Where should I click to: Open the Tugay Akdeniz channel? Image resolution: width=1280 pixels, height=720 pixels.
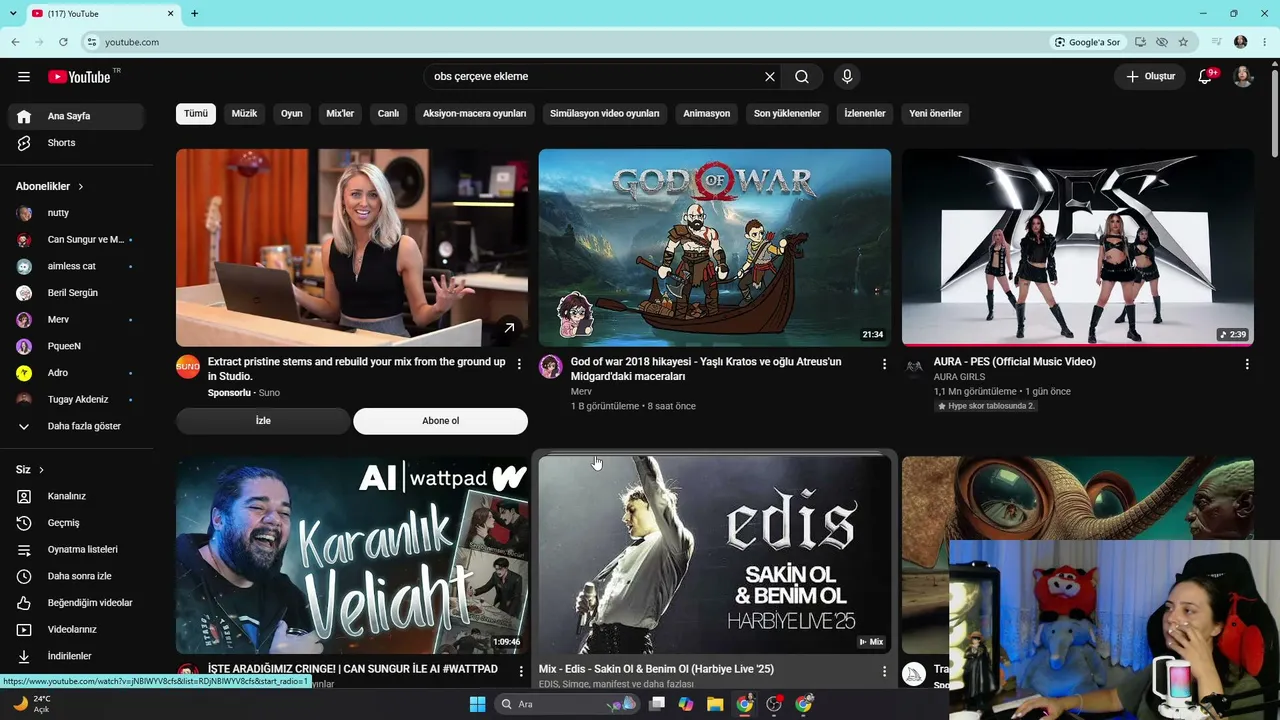click(76, 400)
